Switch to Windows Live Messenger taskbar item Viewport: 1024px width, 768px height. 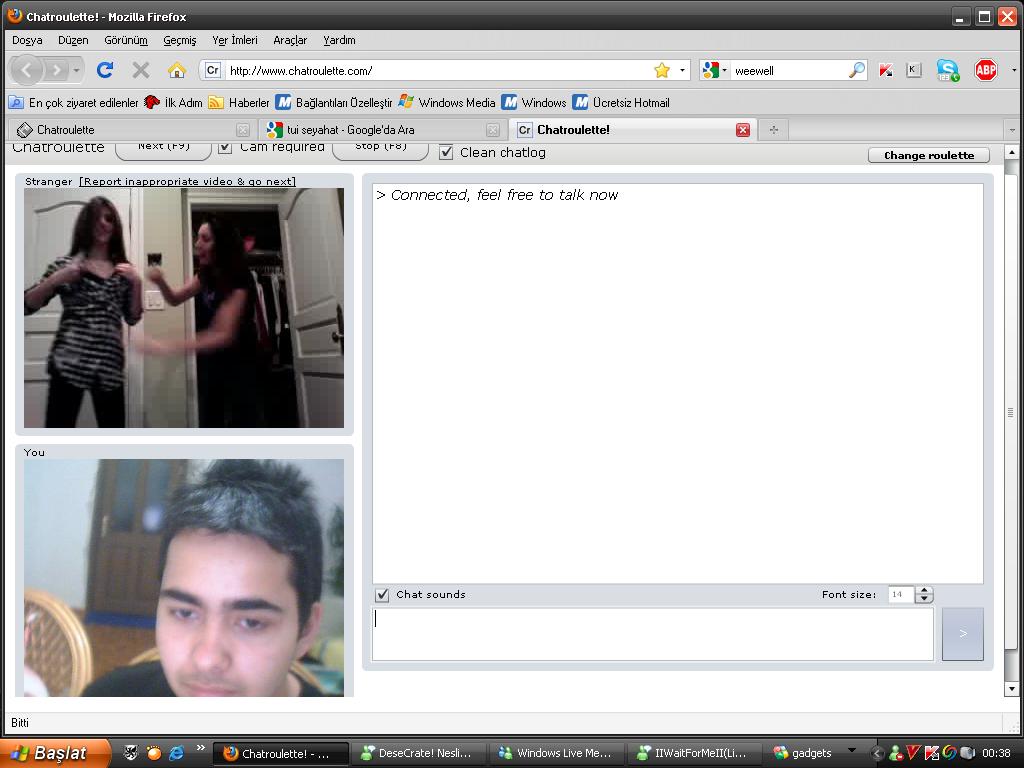click(555, 753)
